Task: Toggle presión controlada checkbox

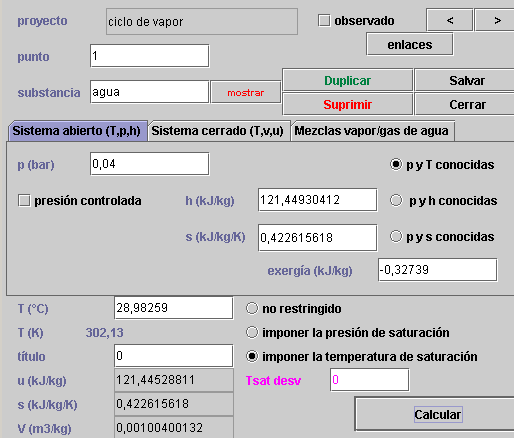Action: click(x=24, y=201)
